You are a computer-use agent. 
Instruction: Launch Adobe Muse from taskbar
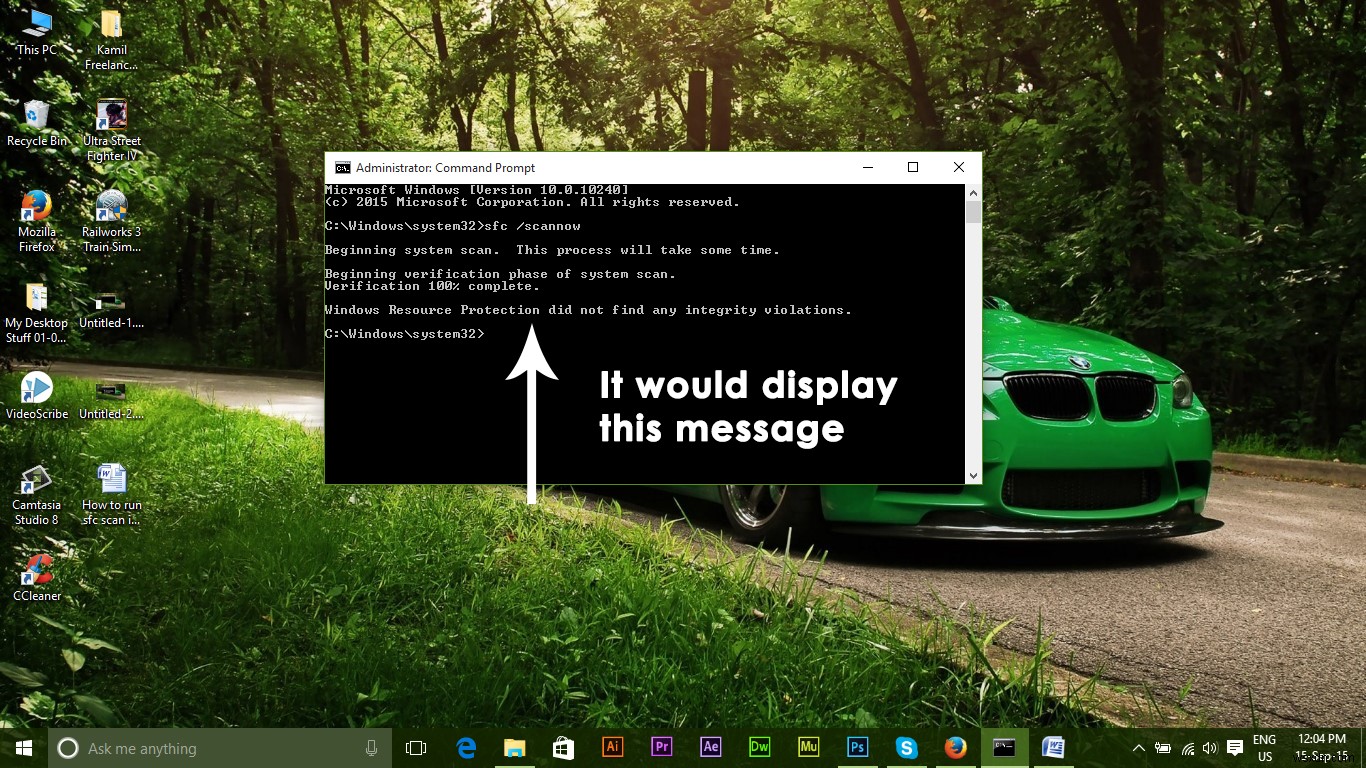[808, 748]
